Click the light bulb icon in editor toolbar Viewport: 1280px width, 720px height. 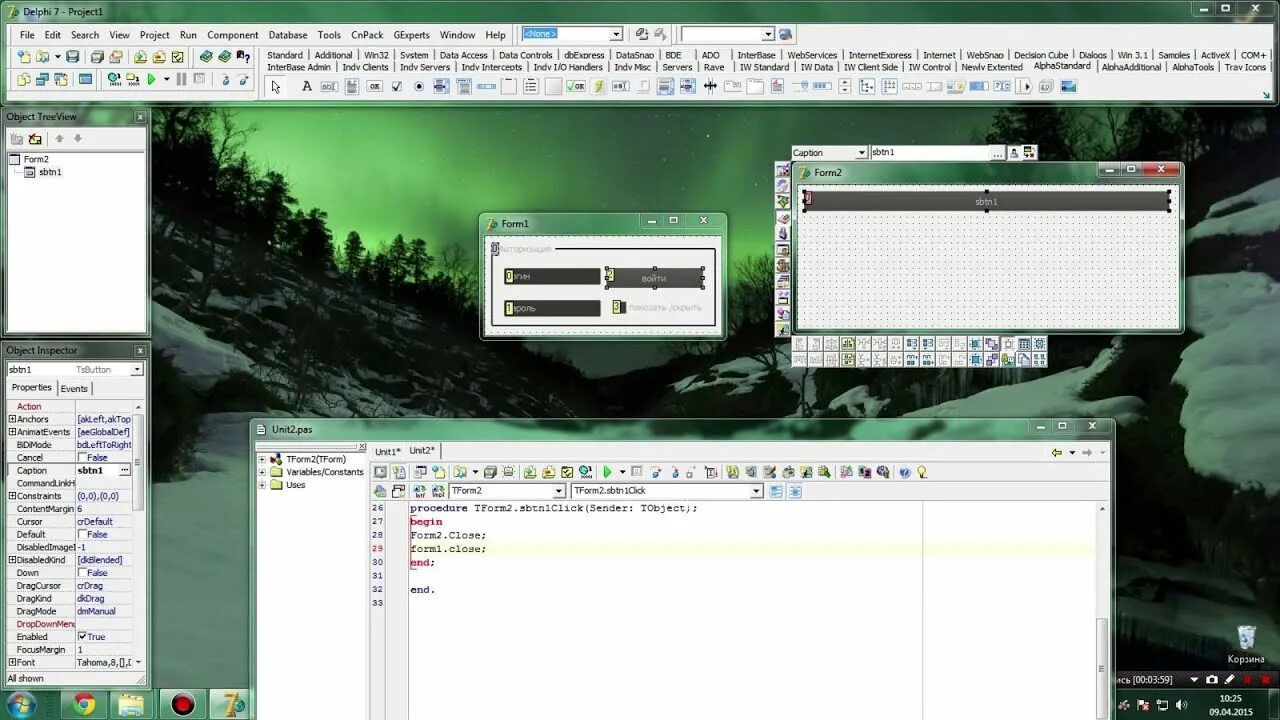tap(922, 472)
